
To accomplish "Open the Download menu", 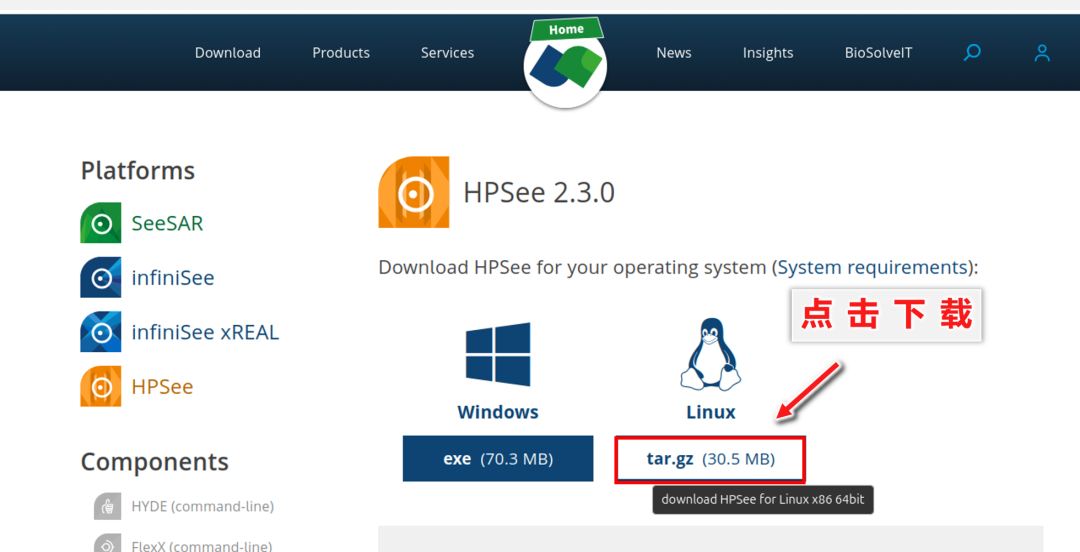I will 228,52.
